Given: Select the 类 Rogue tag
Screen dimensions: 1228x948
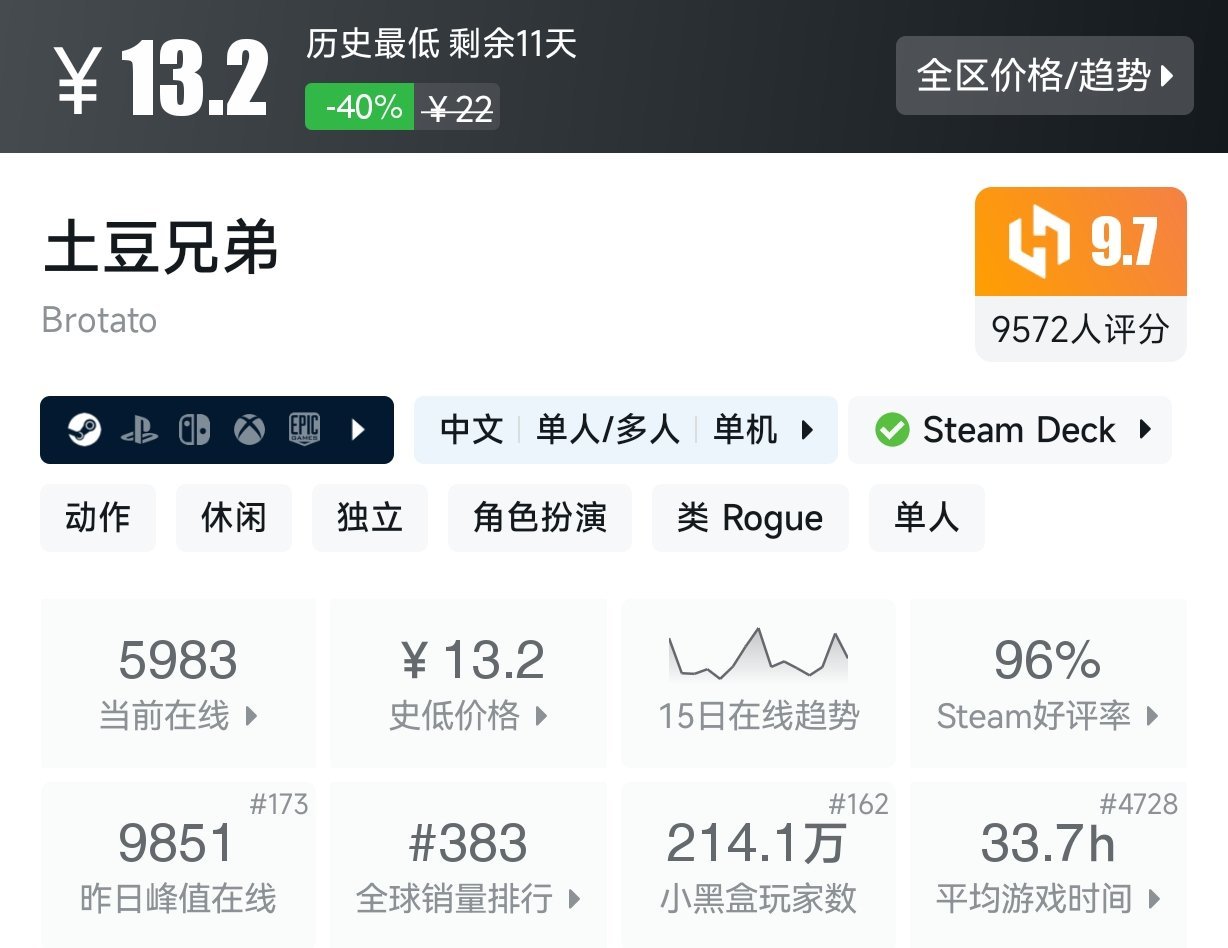Looking at the screenshot, I should click(750, 518).
